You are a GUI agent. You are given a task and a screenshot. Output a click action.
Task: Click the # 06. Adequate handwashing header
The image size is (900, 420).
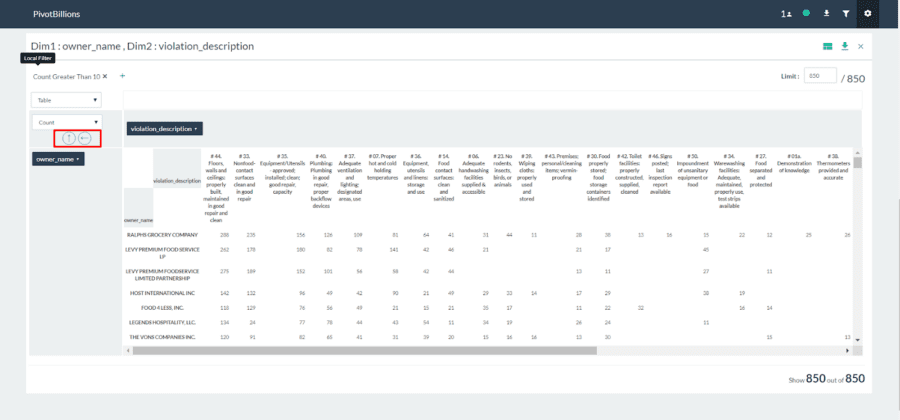click(x=474, y=174)
